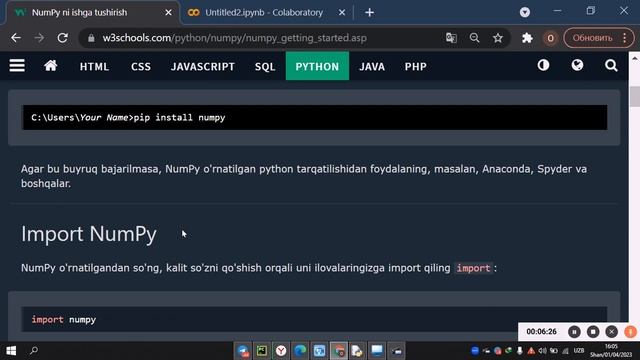Open the HTML tutorial menu

pyautogui.click(x=94, y=67)
